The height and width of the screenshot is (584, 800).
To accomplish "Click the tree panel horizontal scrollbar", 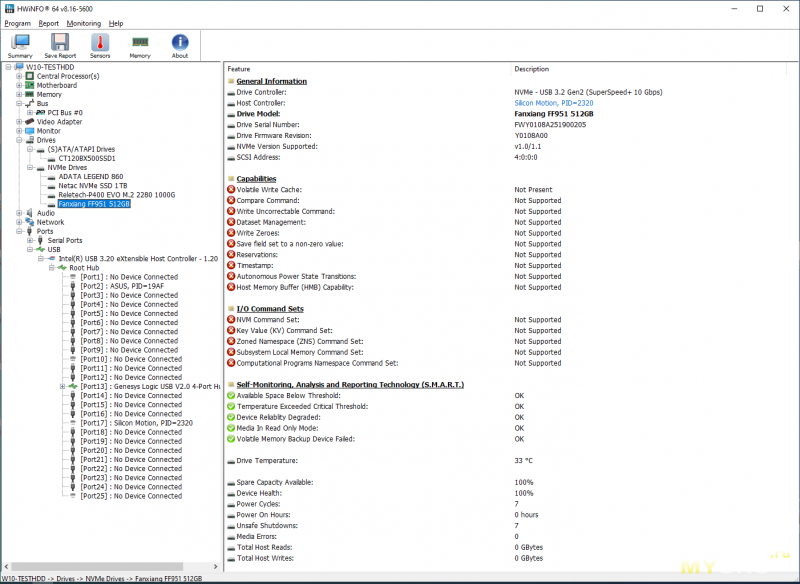I will click(97, 567).
